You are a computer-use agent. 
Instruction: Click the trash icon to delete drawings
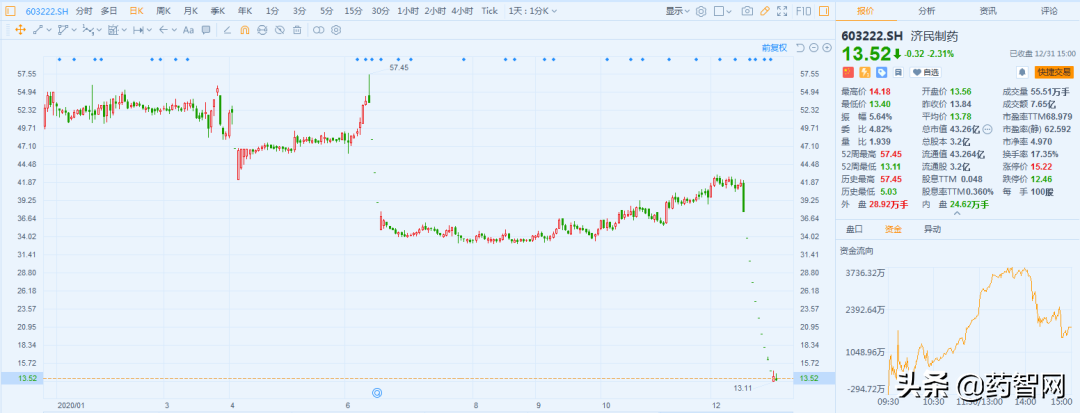point(296,30)
